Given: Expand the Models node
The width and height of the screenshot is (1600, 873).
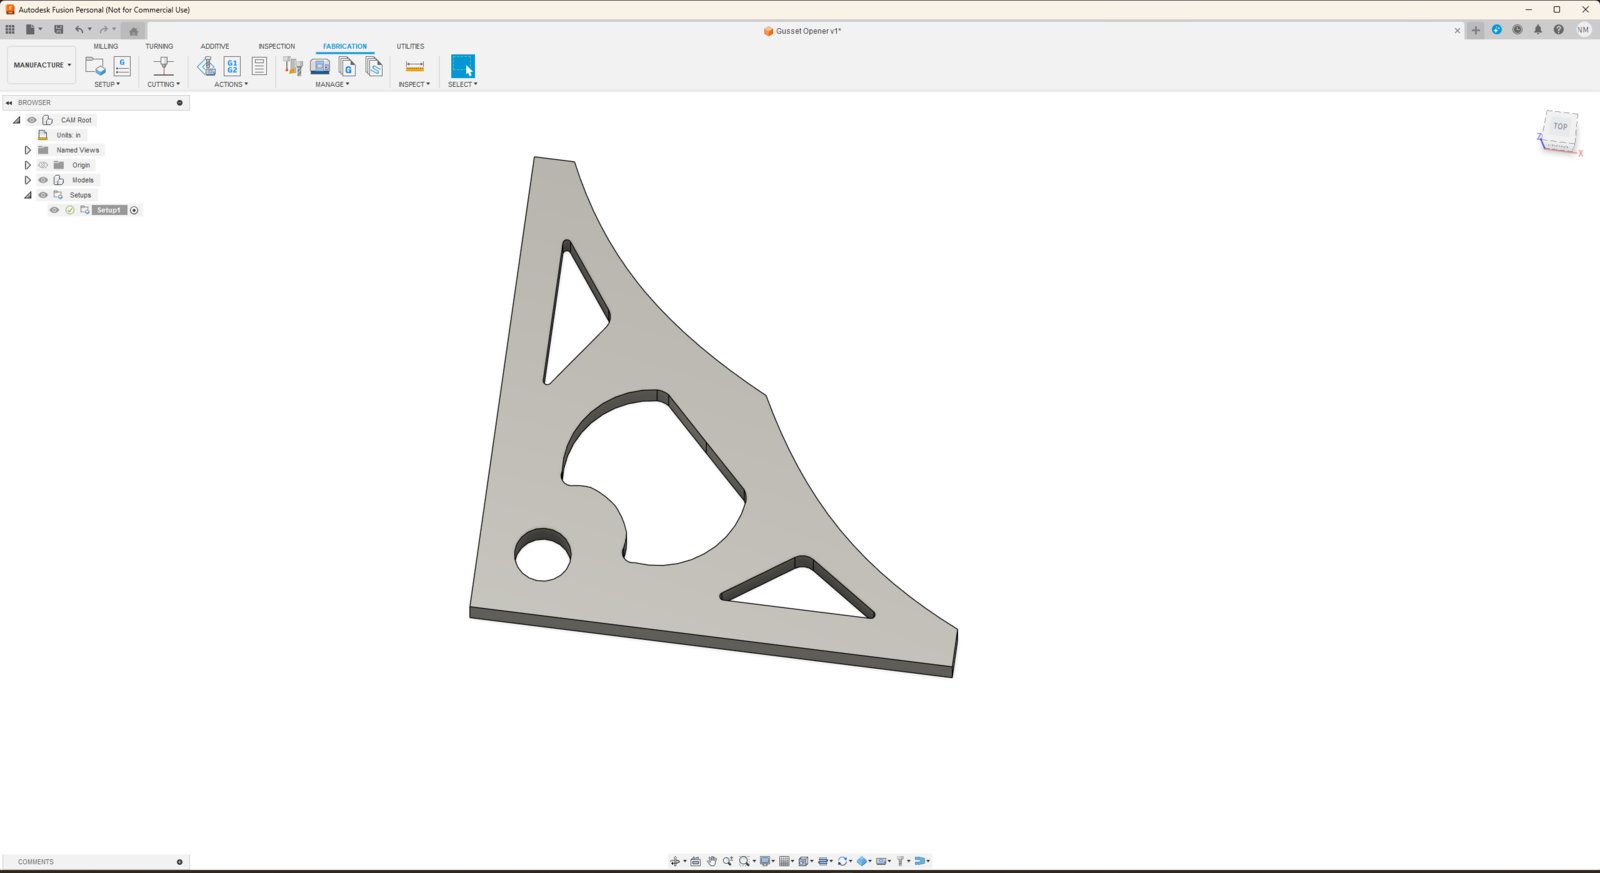Looking at the screenshot, I should tap(28, 180).
